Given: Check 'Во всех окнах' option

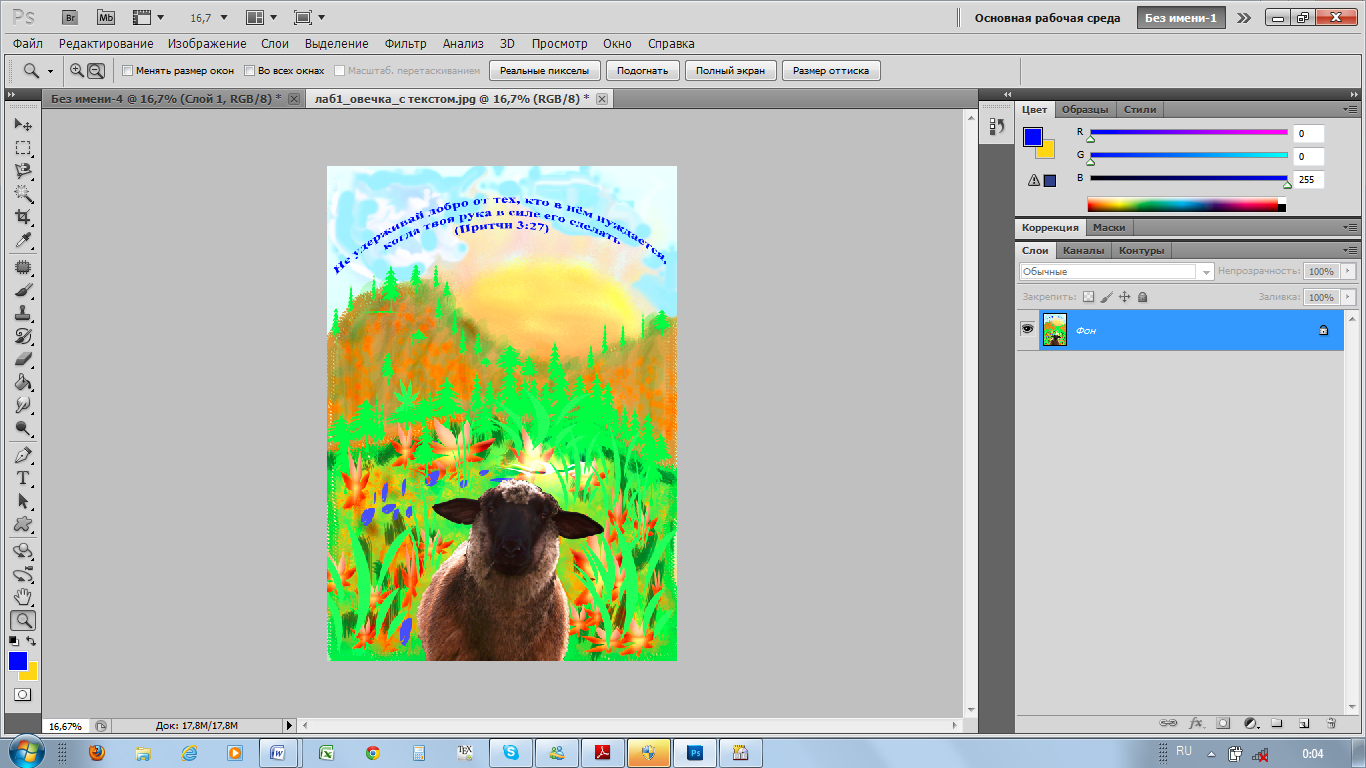Looking at the screenshot, I should pyautogui.click(x=250, y=71).
